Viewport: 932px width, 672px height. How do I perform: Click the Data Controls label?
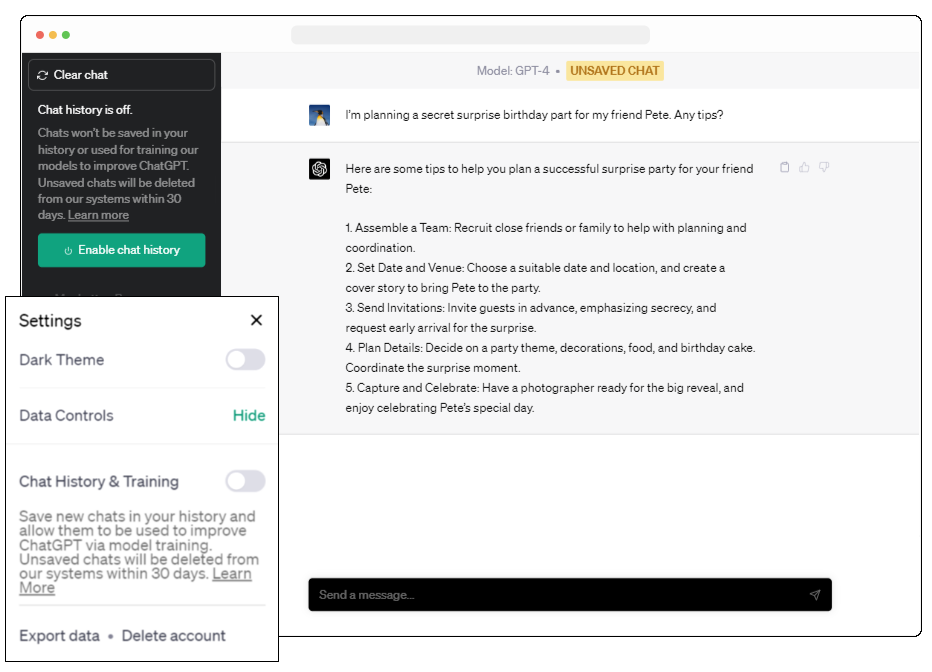pyautogui.click(x=66, y=415)
